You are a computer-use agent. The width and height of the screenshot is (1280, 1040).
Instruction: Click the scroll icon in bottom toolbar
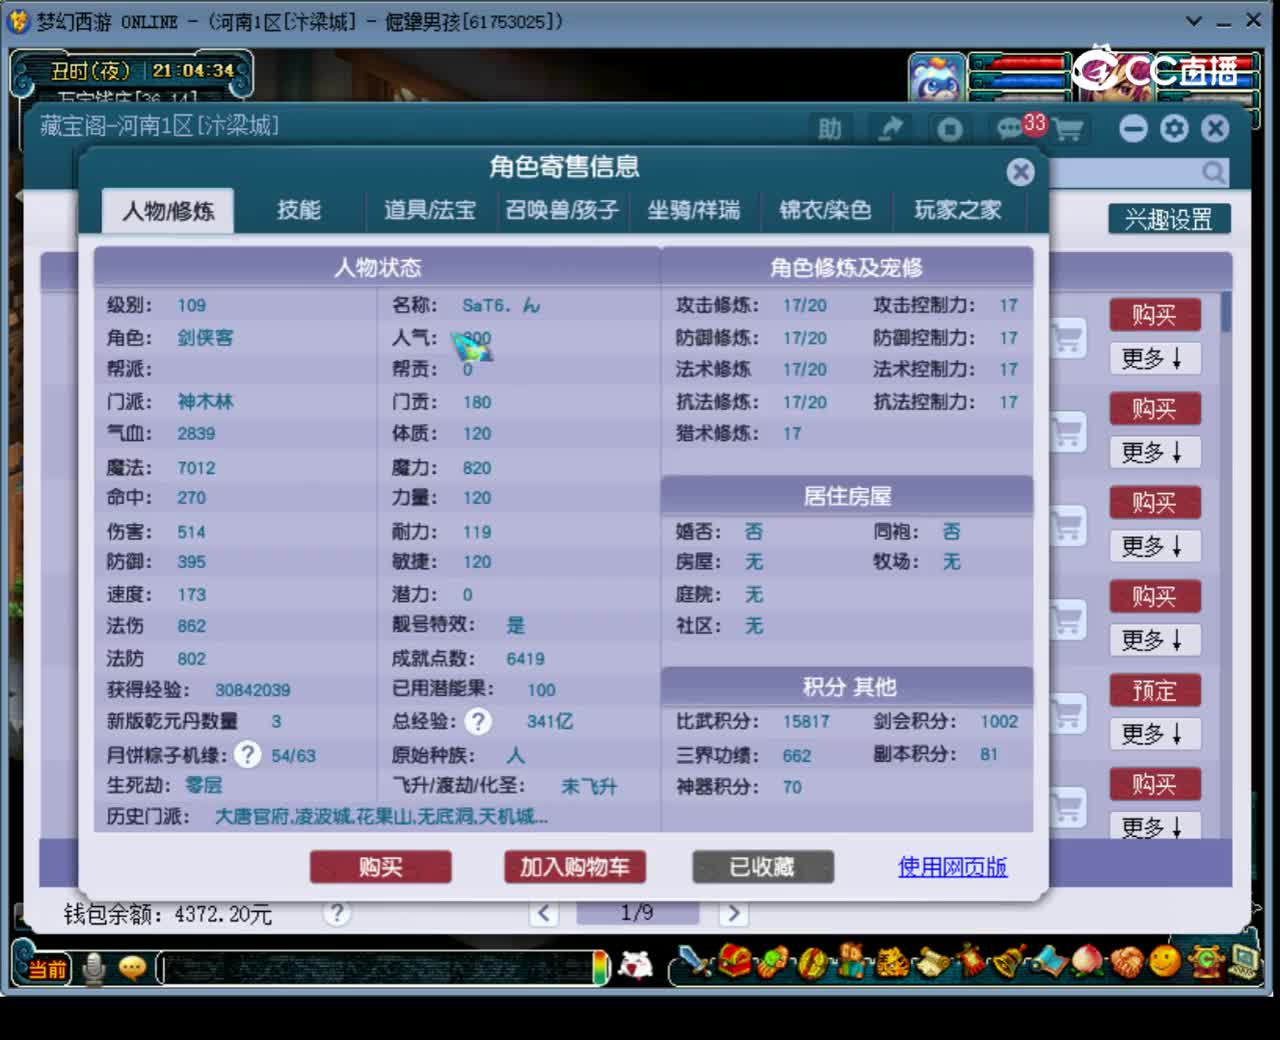pyautogui.click(x=932, y=962)
